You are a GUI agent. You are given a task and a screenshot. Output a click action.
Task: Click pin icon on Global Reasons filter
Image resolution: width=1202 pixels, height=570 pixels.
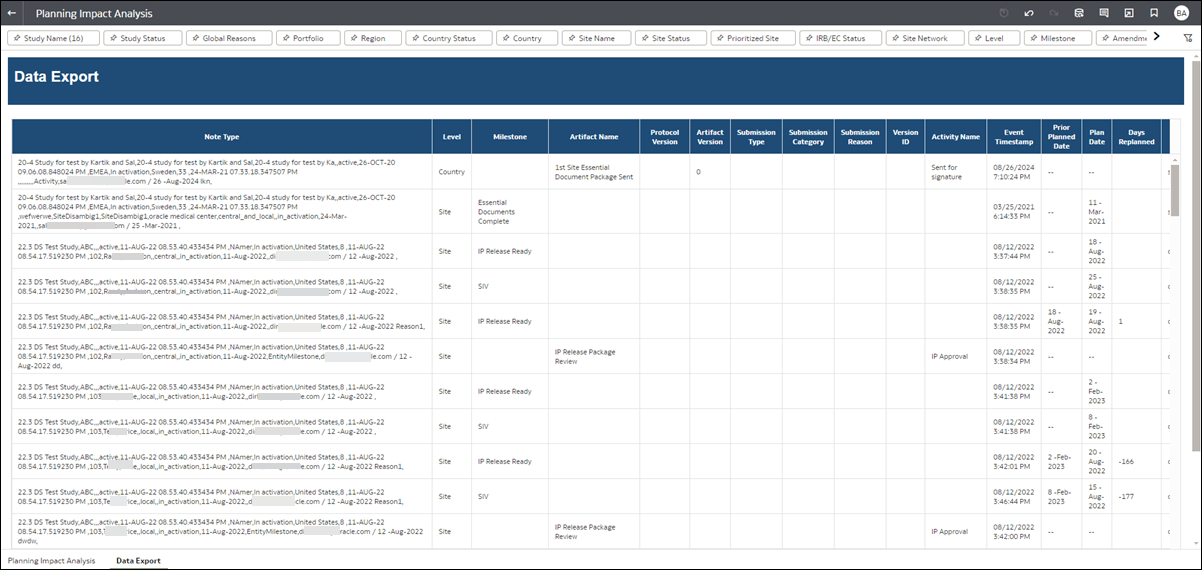[196, 38]
